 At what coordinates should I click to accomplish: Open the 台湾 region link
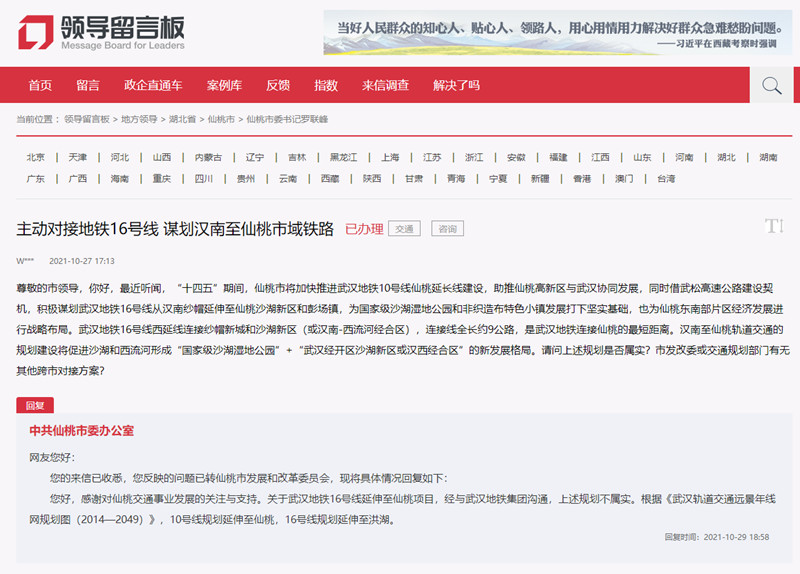click(666, 178)
